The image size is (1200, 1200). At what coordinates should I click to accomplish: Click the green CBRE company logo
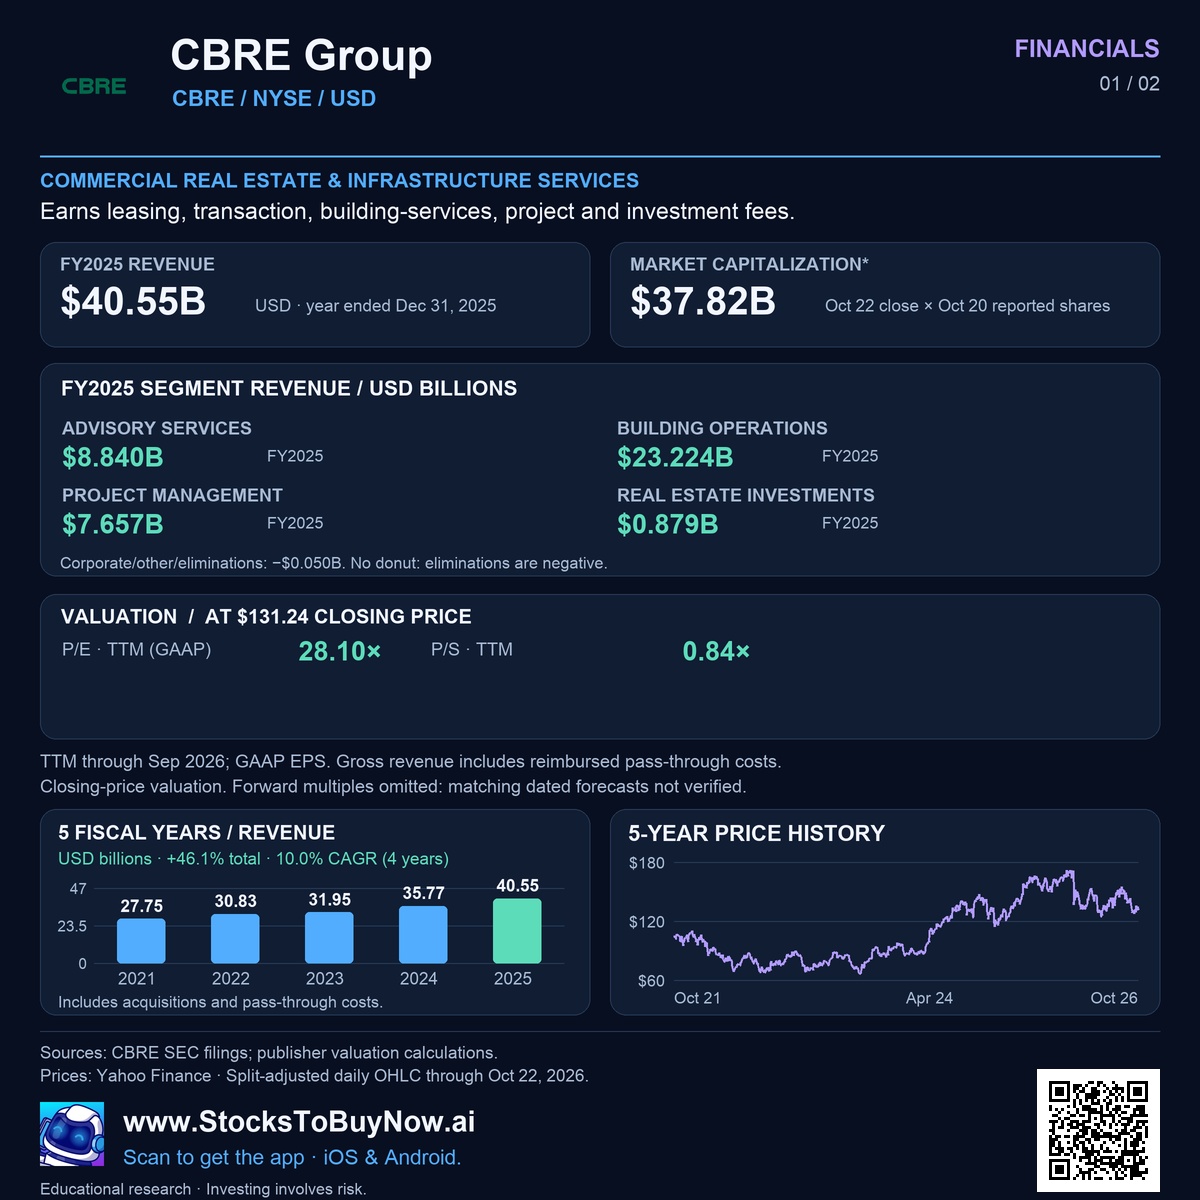94,86
